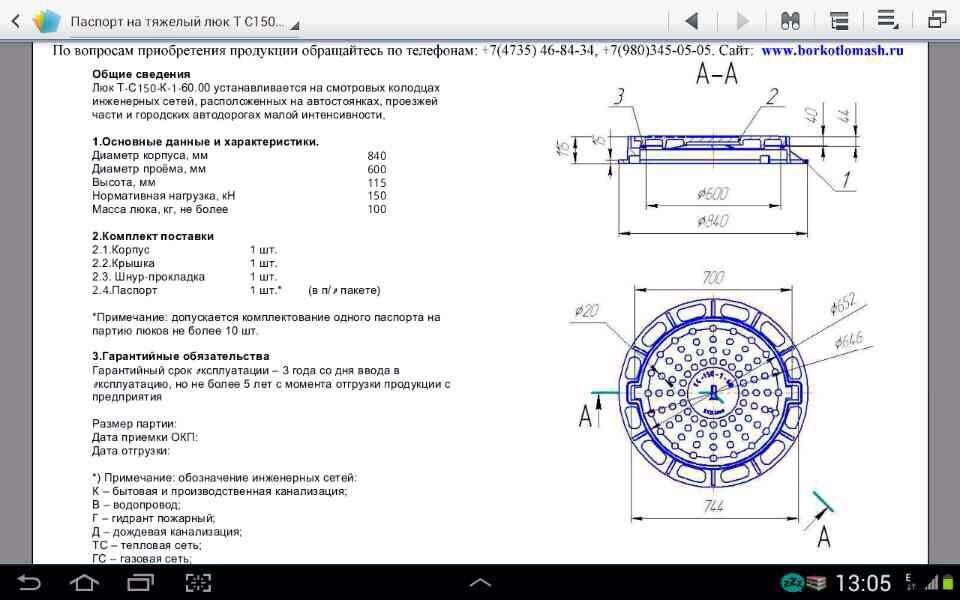
Task: Tap the "ТС – тепловая сеть;" line
Action: click(x=146, y=545)
